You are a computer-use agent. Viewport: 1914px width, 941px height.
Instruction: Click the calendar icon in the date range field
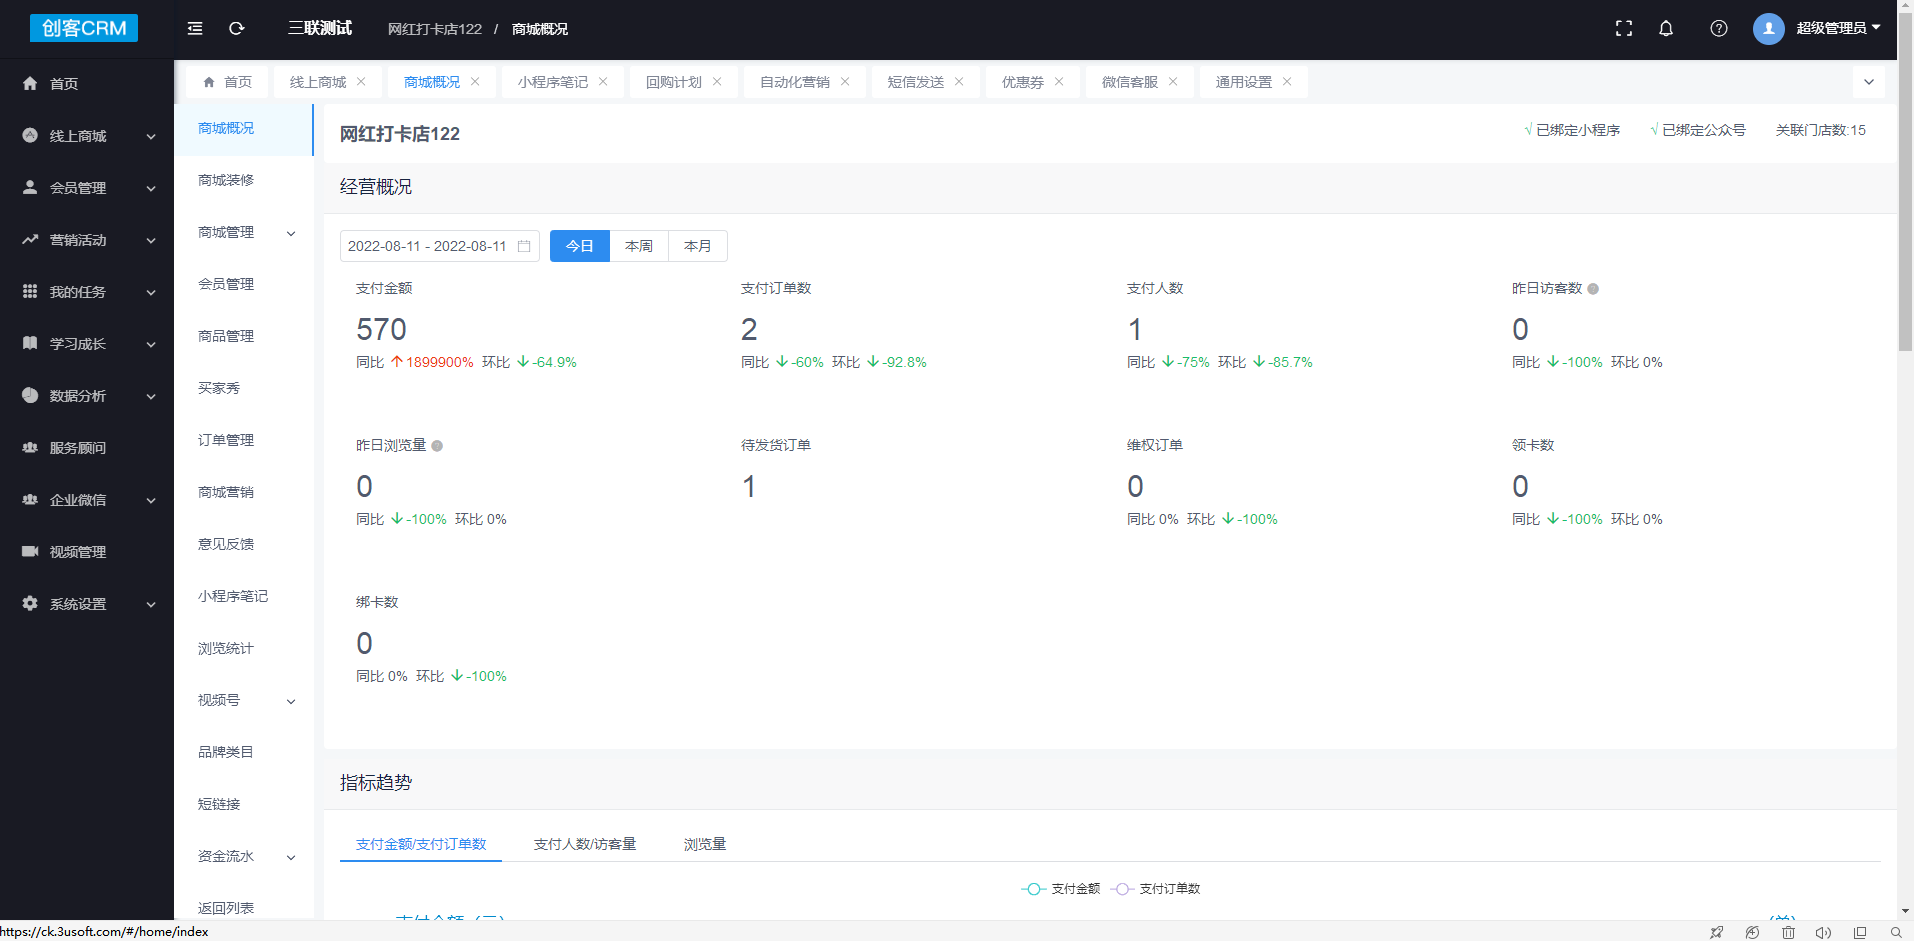(524, 246)
